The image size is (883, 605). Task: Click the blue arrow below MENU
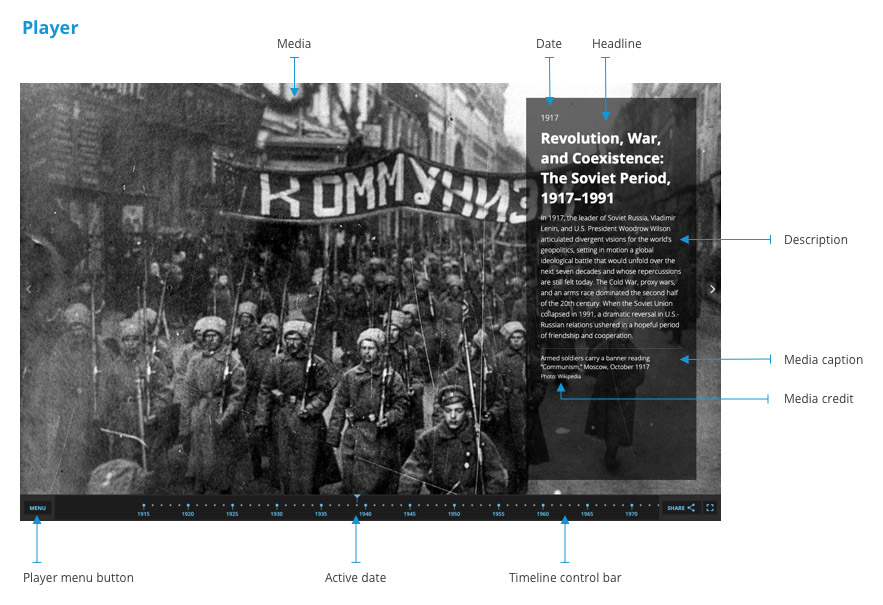pyautogui.click(x=36, y=540)
